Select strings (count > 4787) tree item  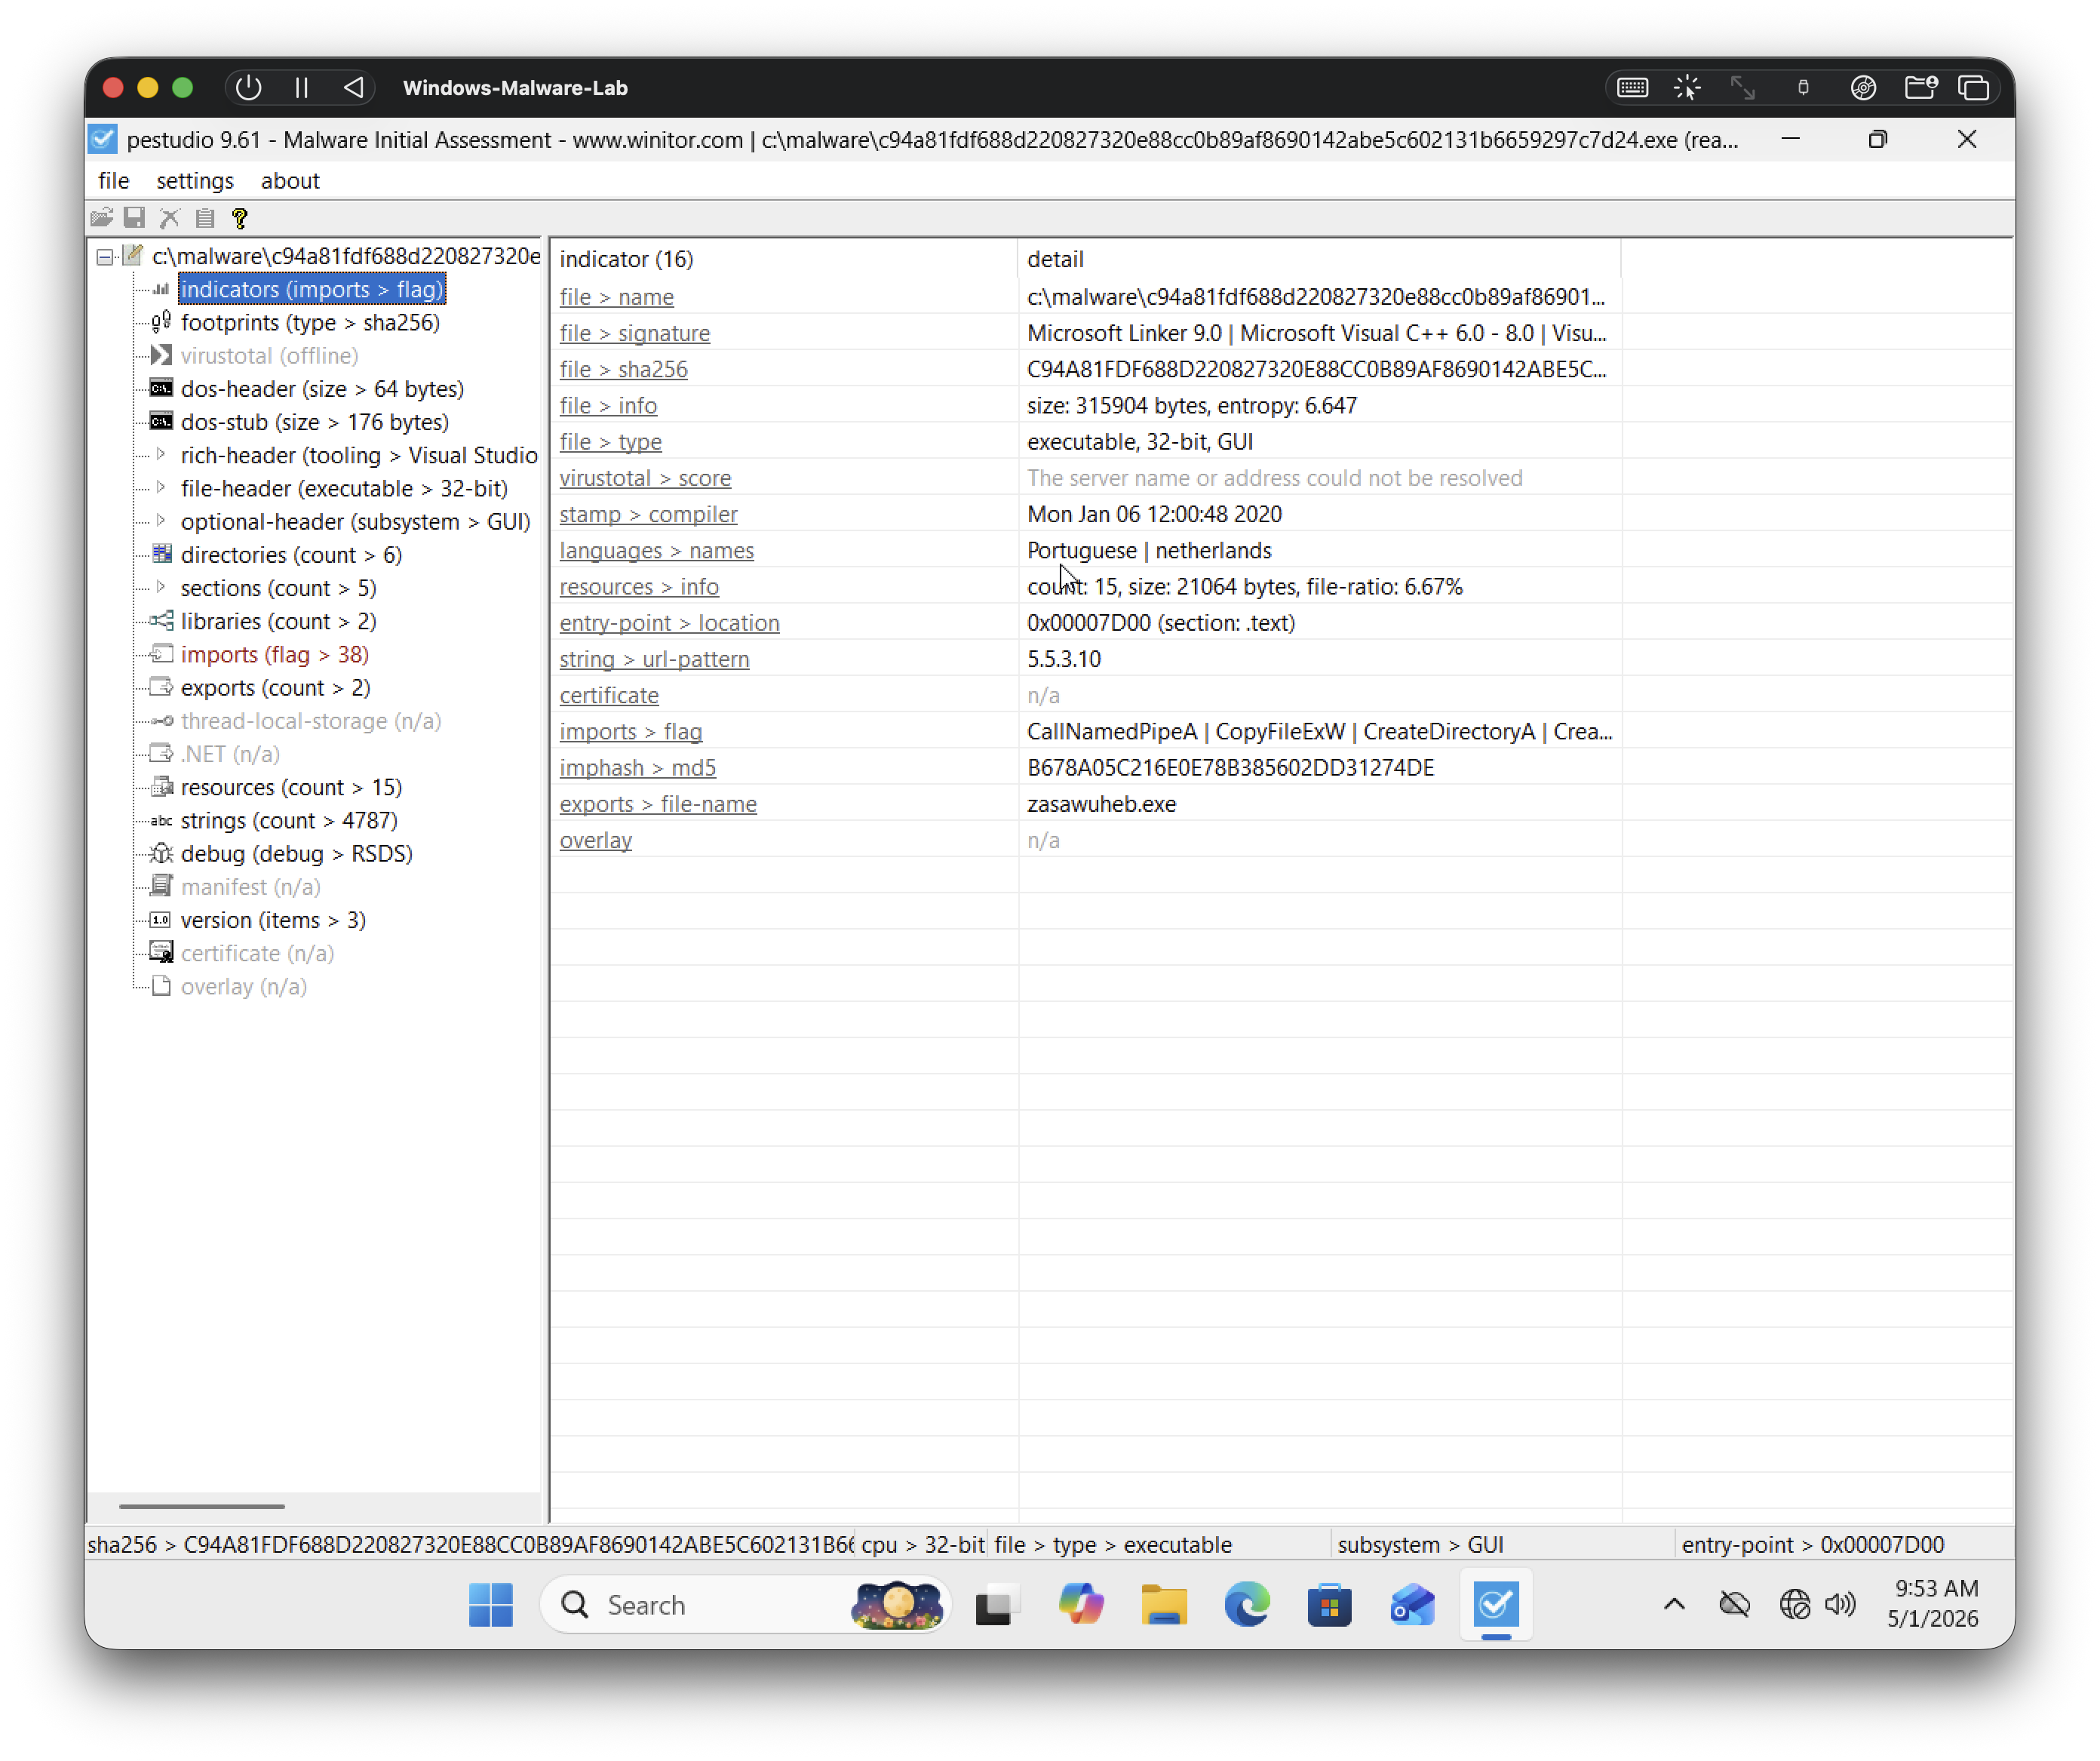[x=289, y=820]
